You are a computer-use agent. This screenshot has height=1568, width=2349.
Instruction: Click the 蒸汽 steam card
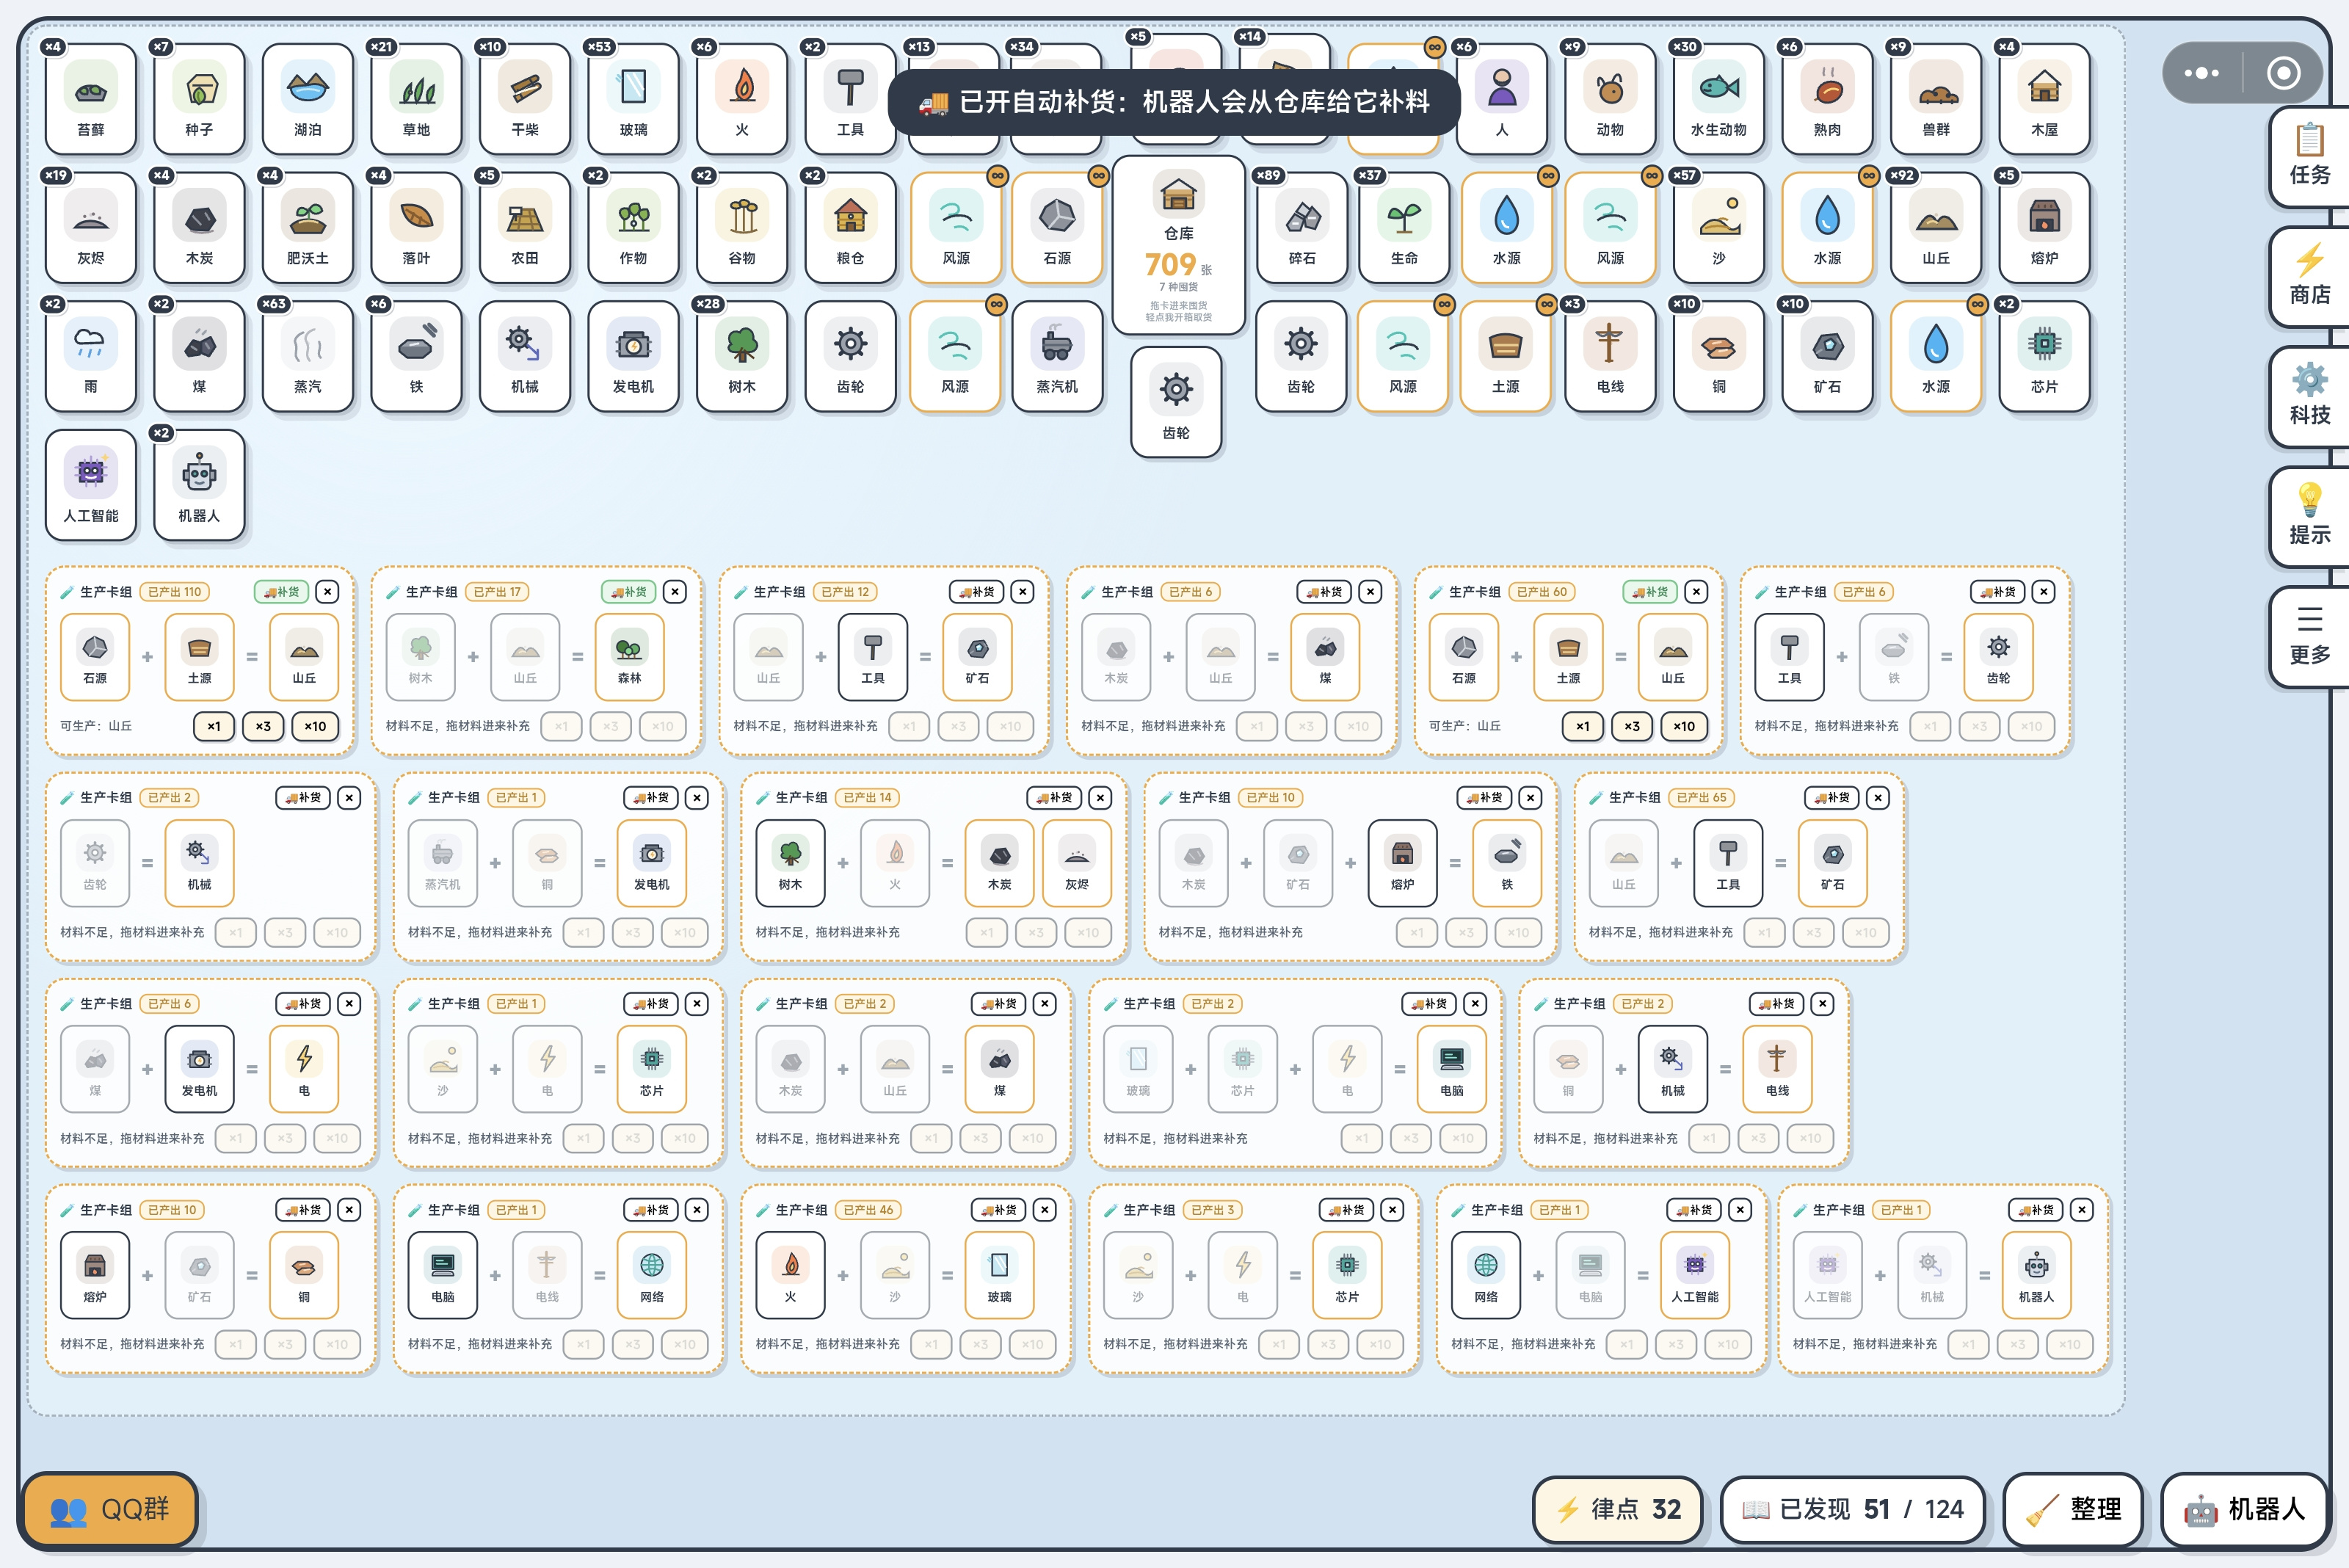pos(307,357)
